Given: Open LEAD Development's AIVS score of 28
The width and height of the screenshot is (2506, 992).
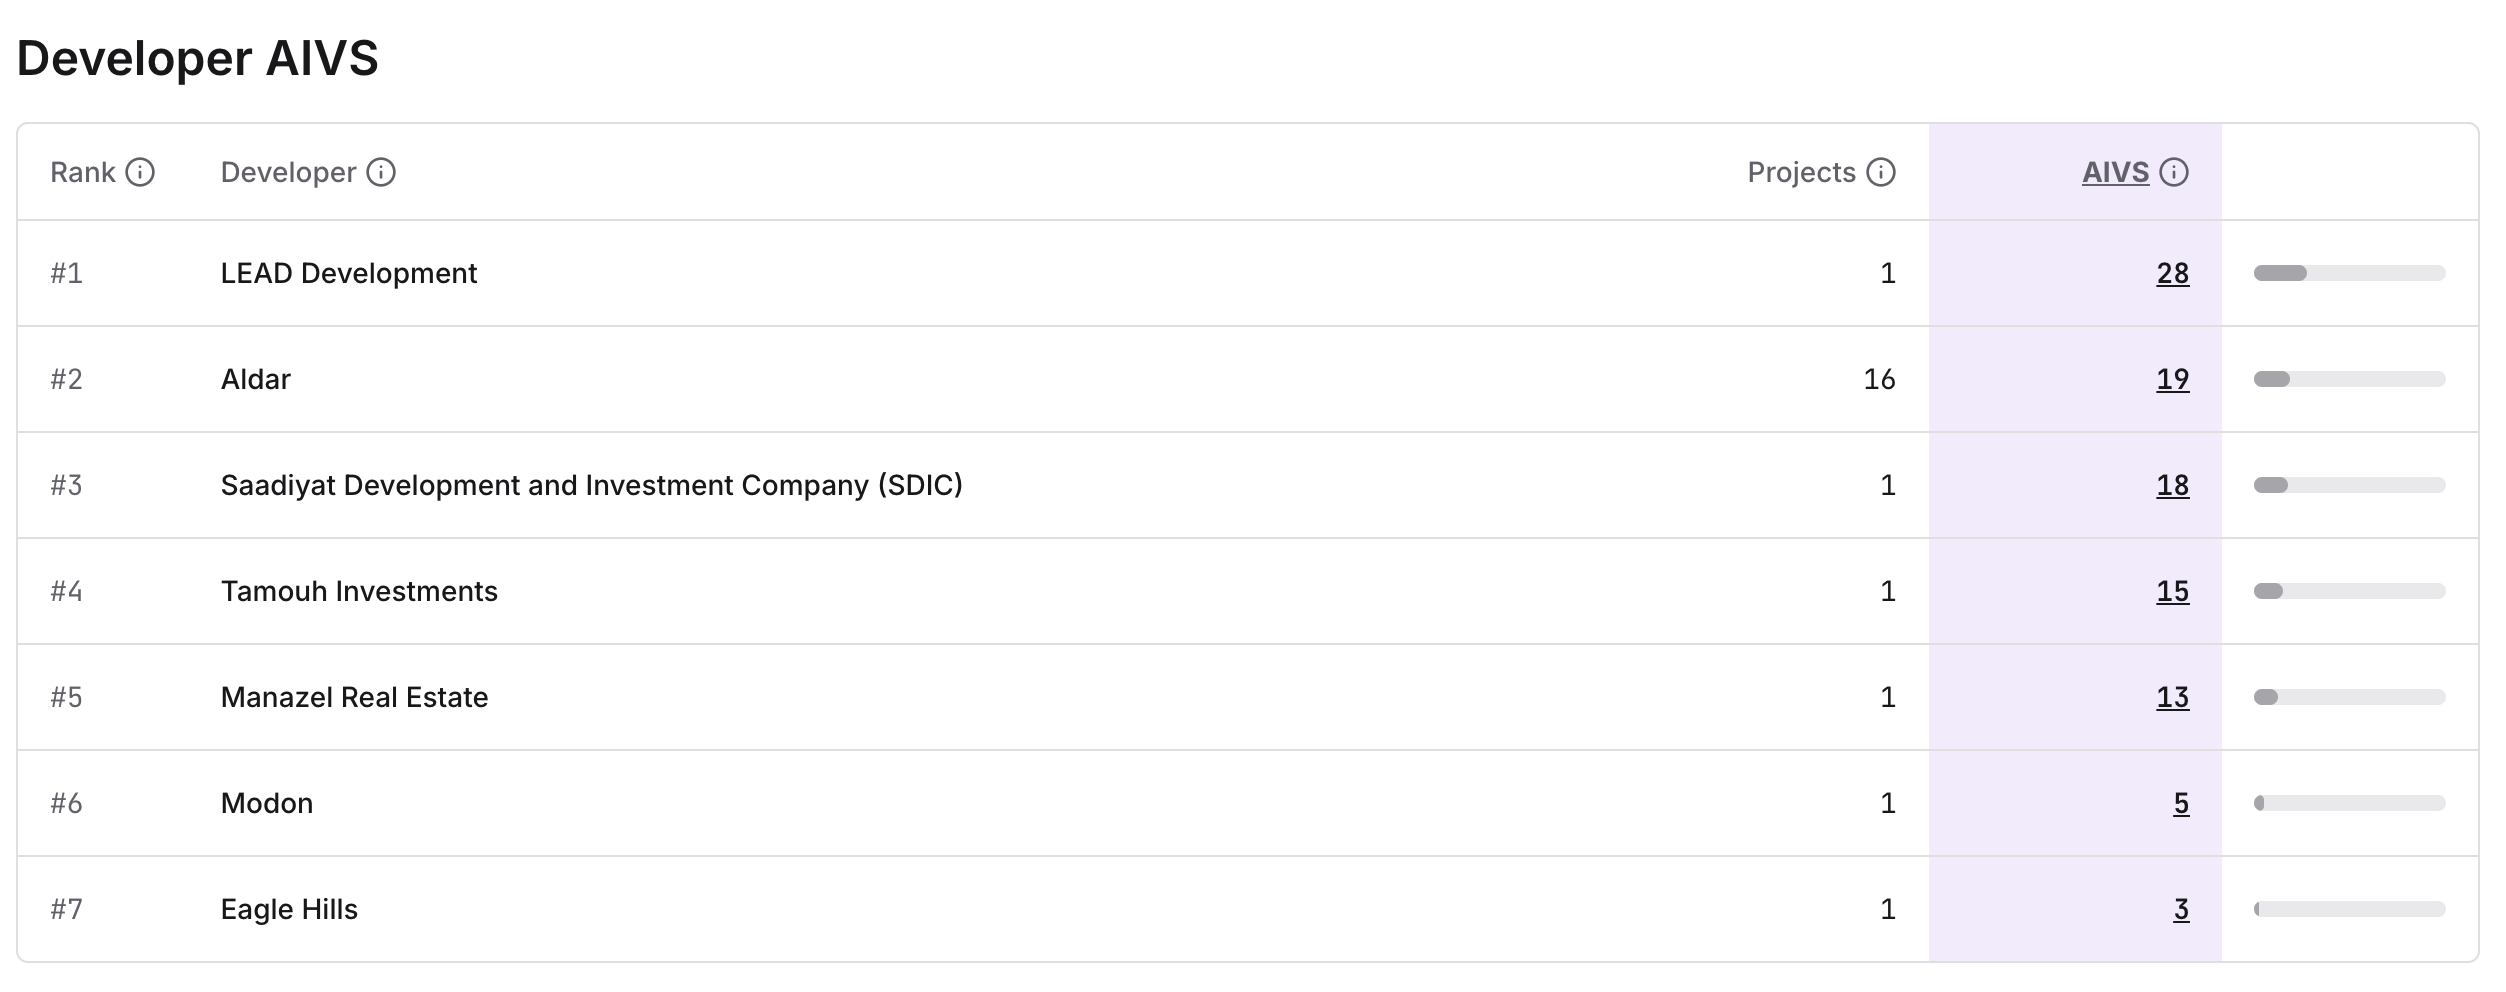Looking at the screenshot, I should pos(2172,274).
